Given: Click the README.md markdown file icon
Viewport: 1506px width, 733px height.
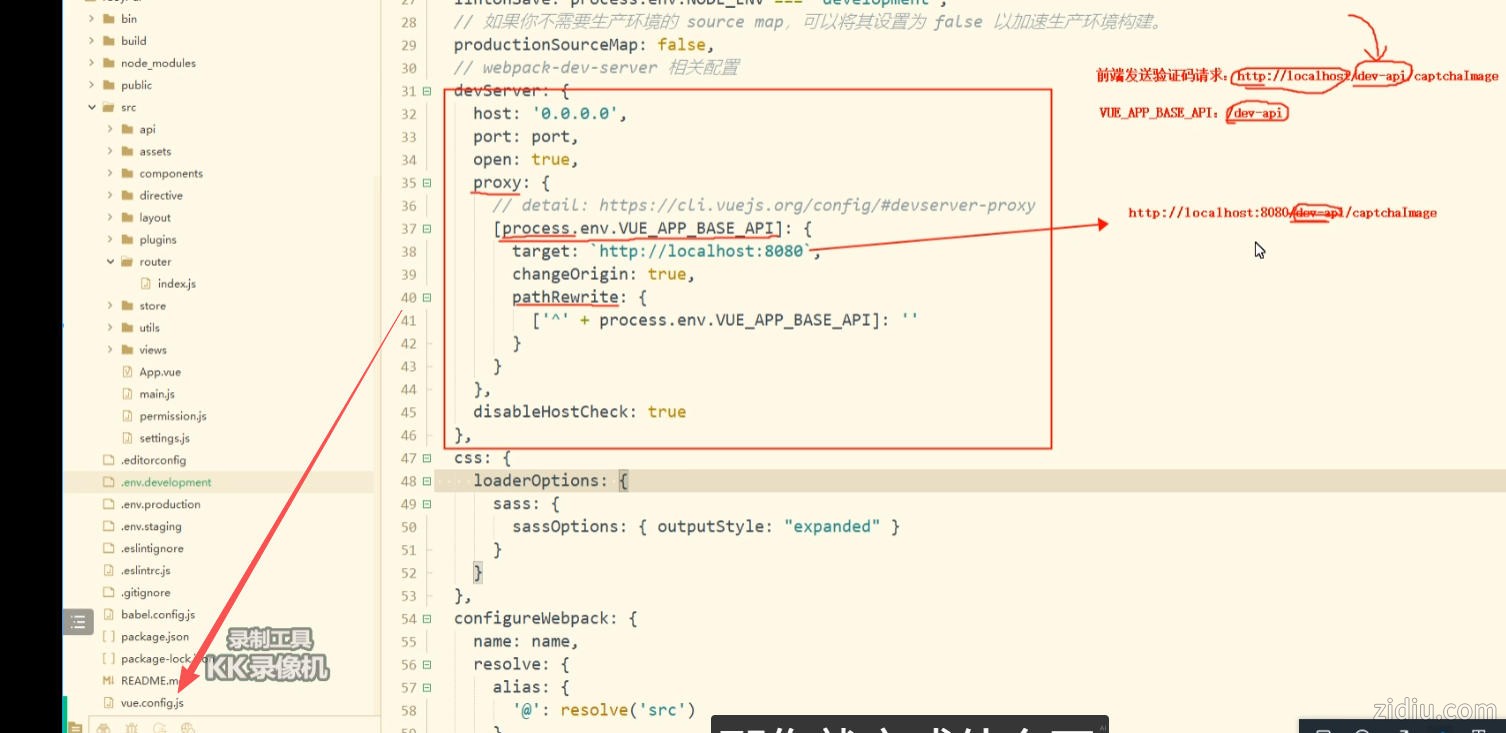Looking at the screenshot, I should click(x=109, y=681).
